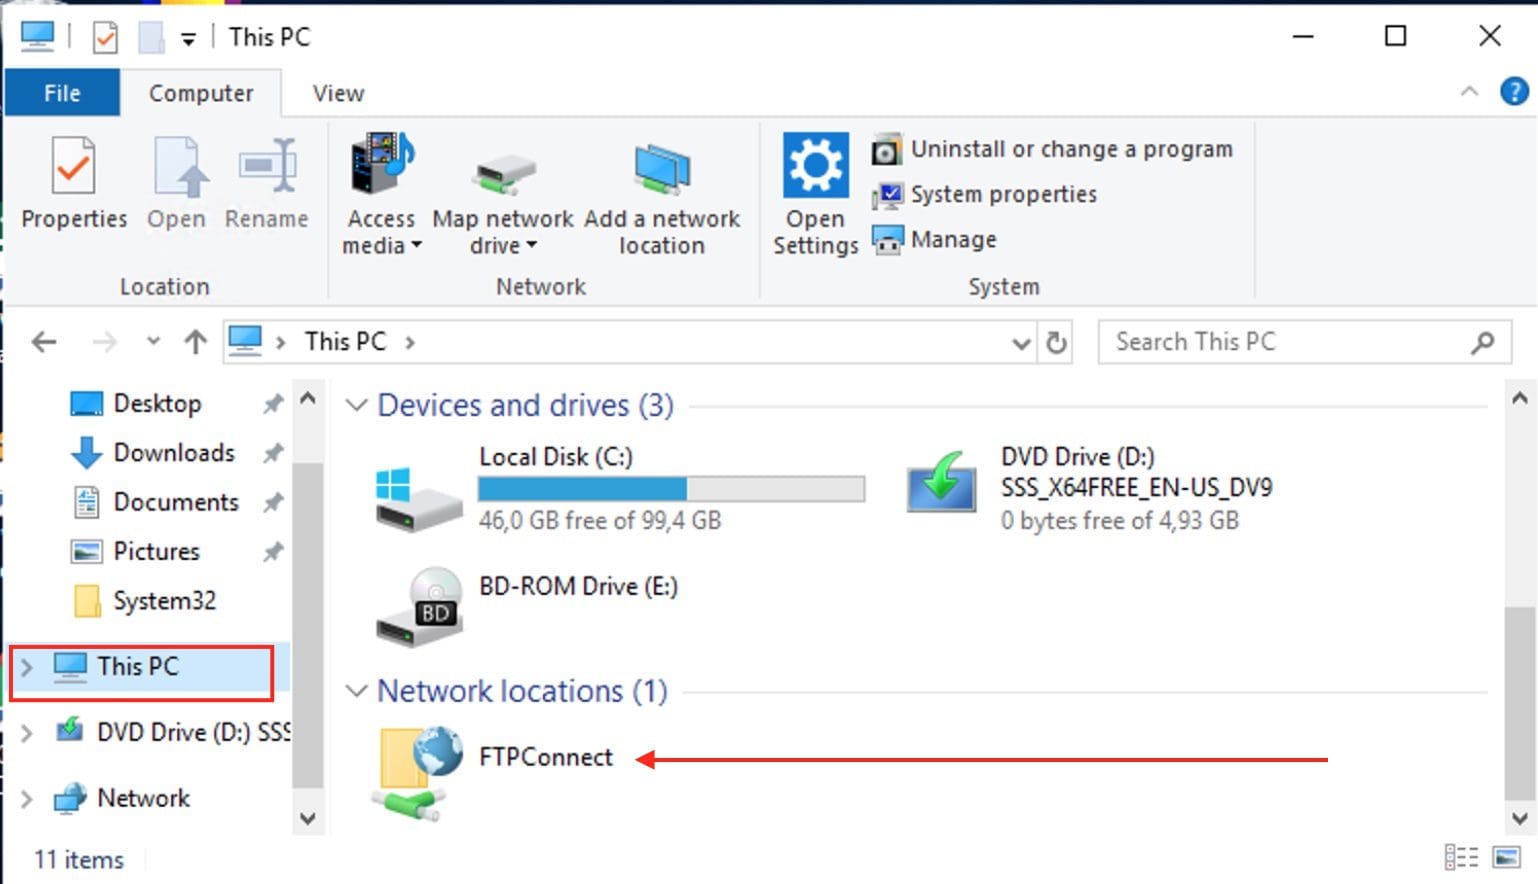The width and height of the screenshot is (1538, 884).
Task: Click the Map network drive icon
Action: point(503,176)
